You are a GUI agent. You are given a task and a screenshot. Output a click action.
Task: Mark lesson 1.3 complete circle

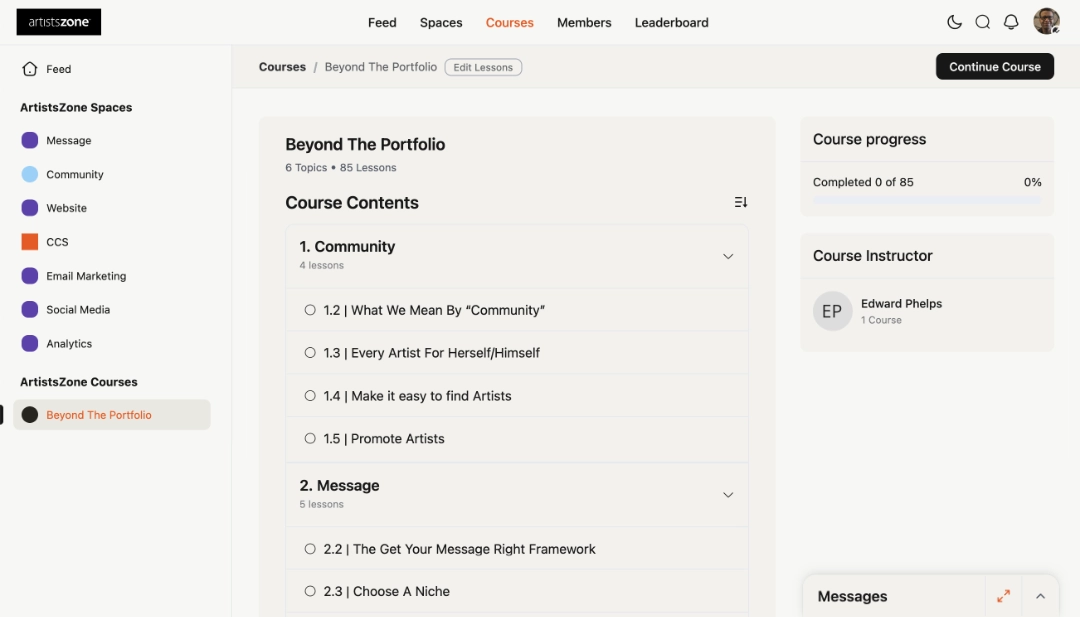(x=310, y=353)
